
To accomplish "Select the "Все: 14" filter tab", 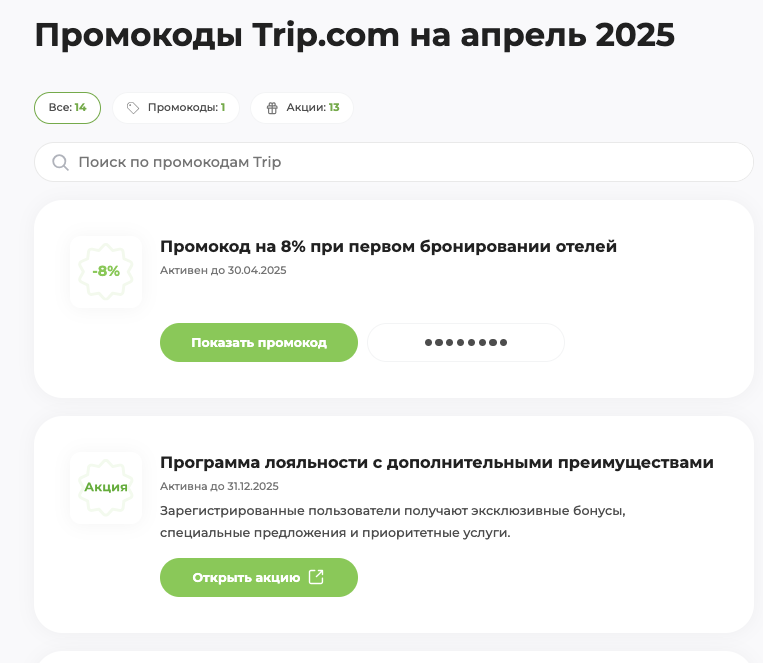I will pyautogui.click(x=68, y=108).
